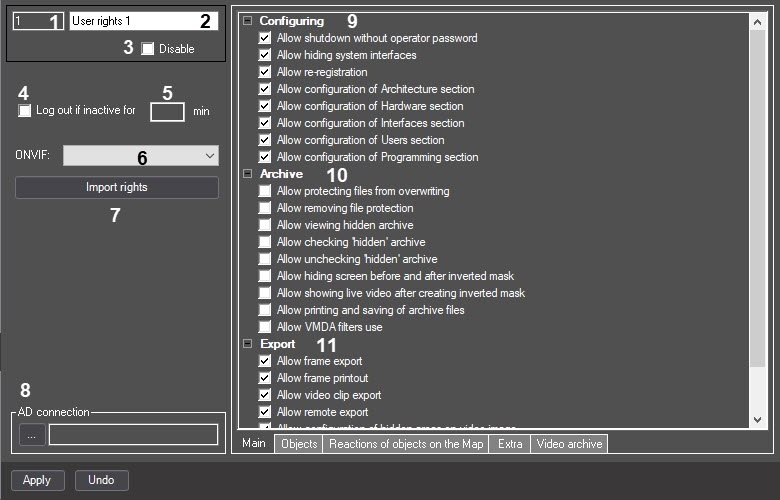Uncheck Allow configuration of Users section

(265, 140)
